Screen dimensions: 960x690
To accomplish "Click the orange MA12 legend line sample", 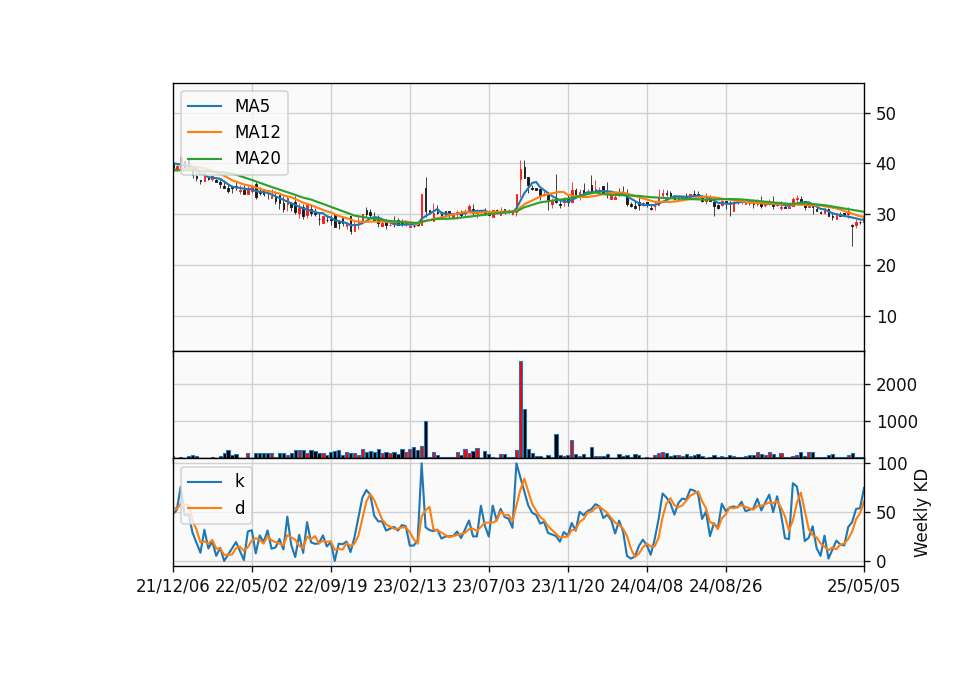I will 204,132.
